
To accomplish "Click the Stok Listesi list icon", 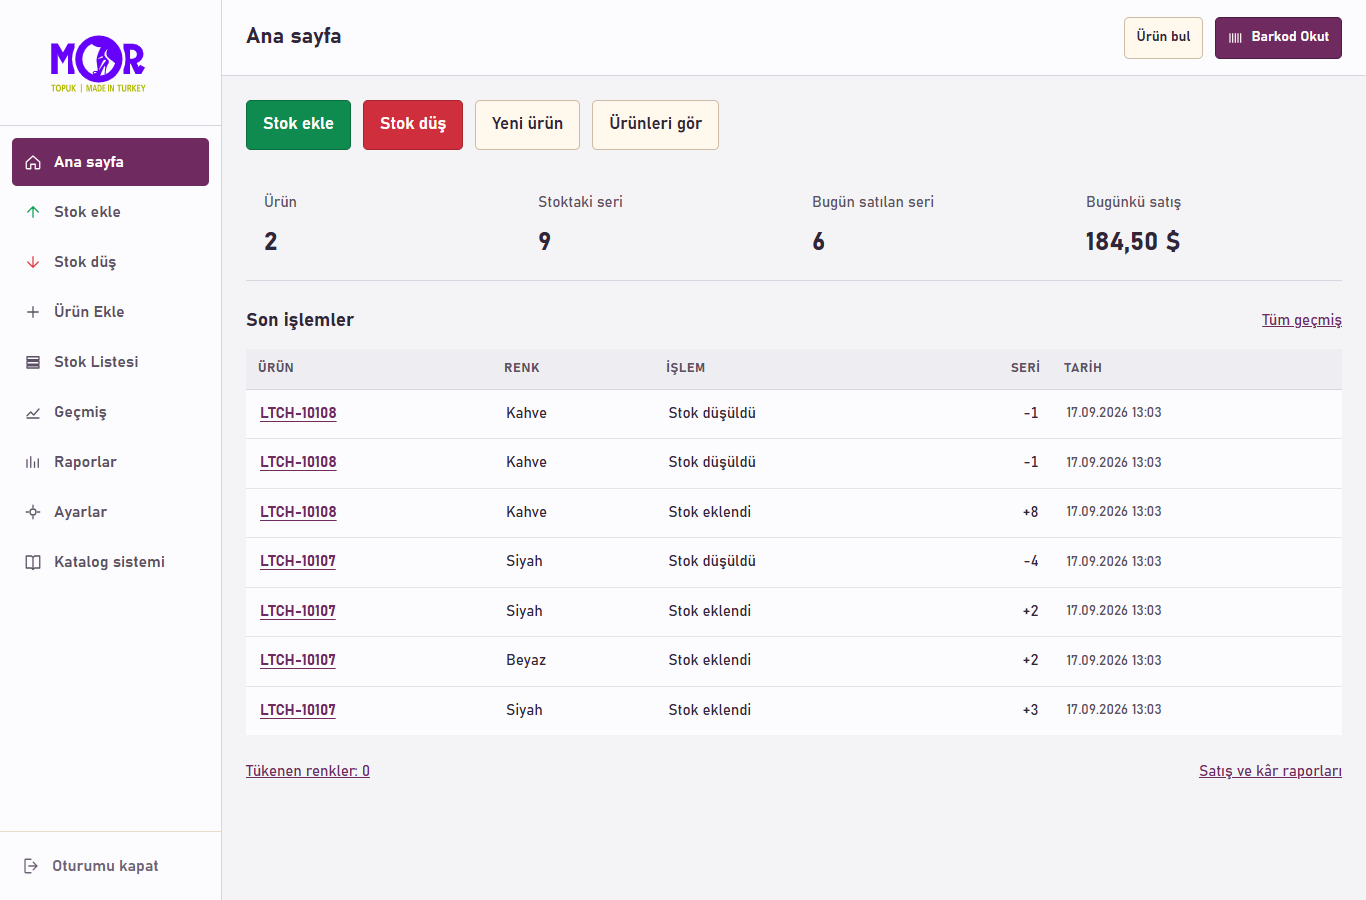I will 33,362.
